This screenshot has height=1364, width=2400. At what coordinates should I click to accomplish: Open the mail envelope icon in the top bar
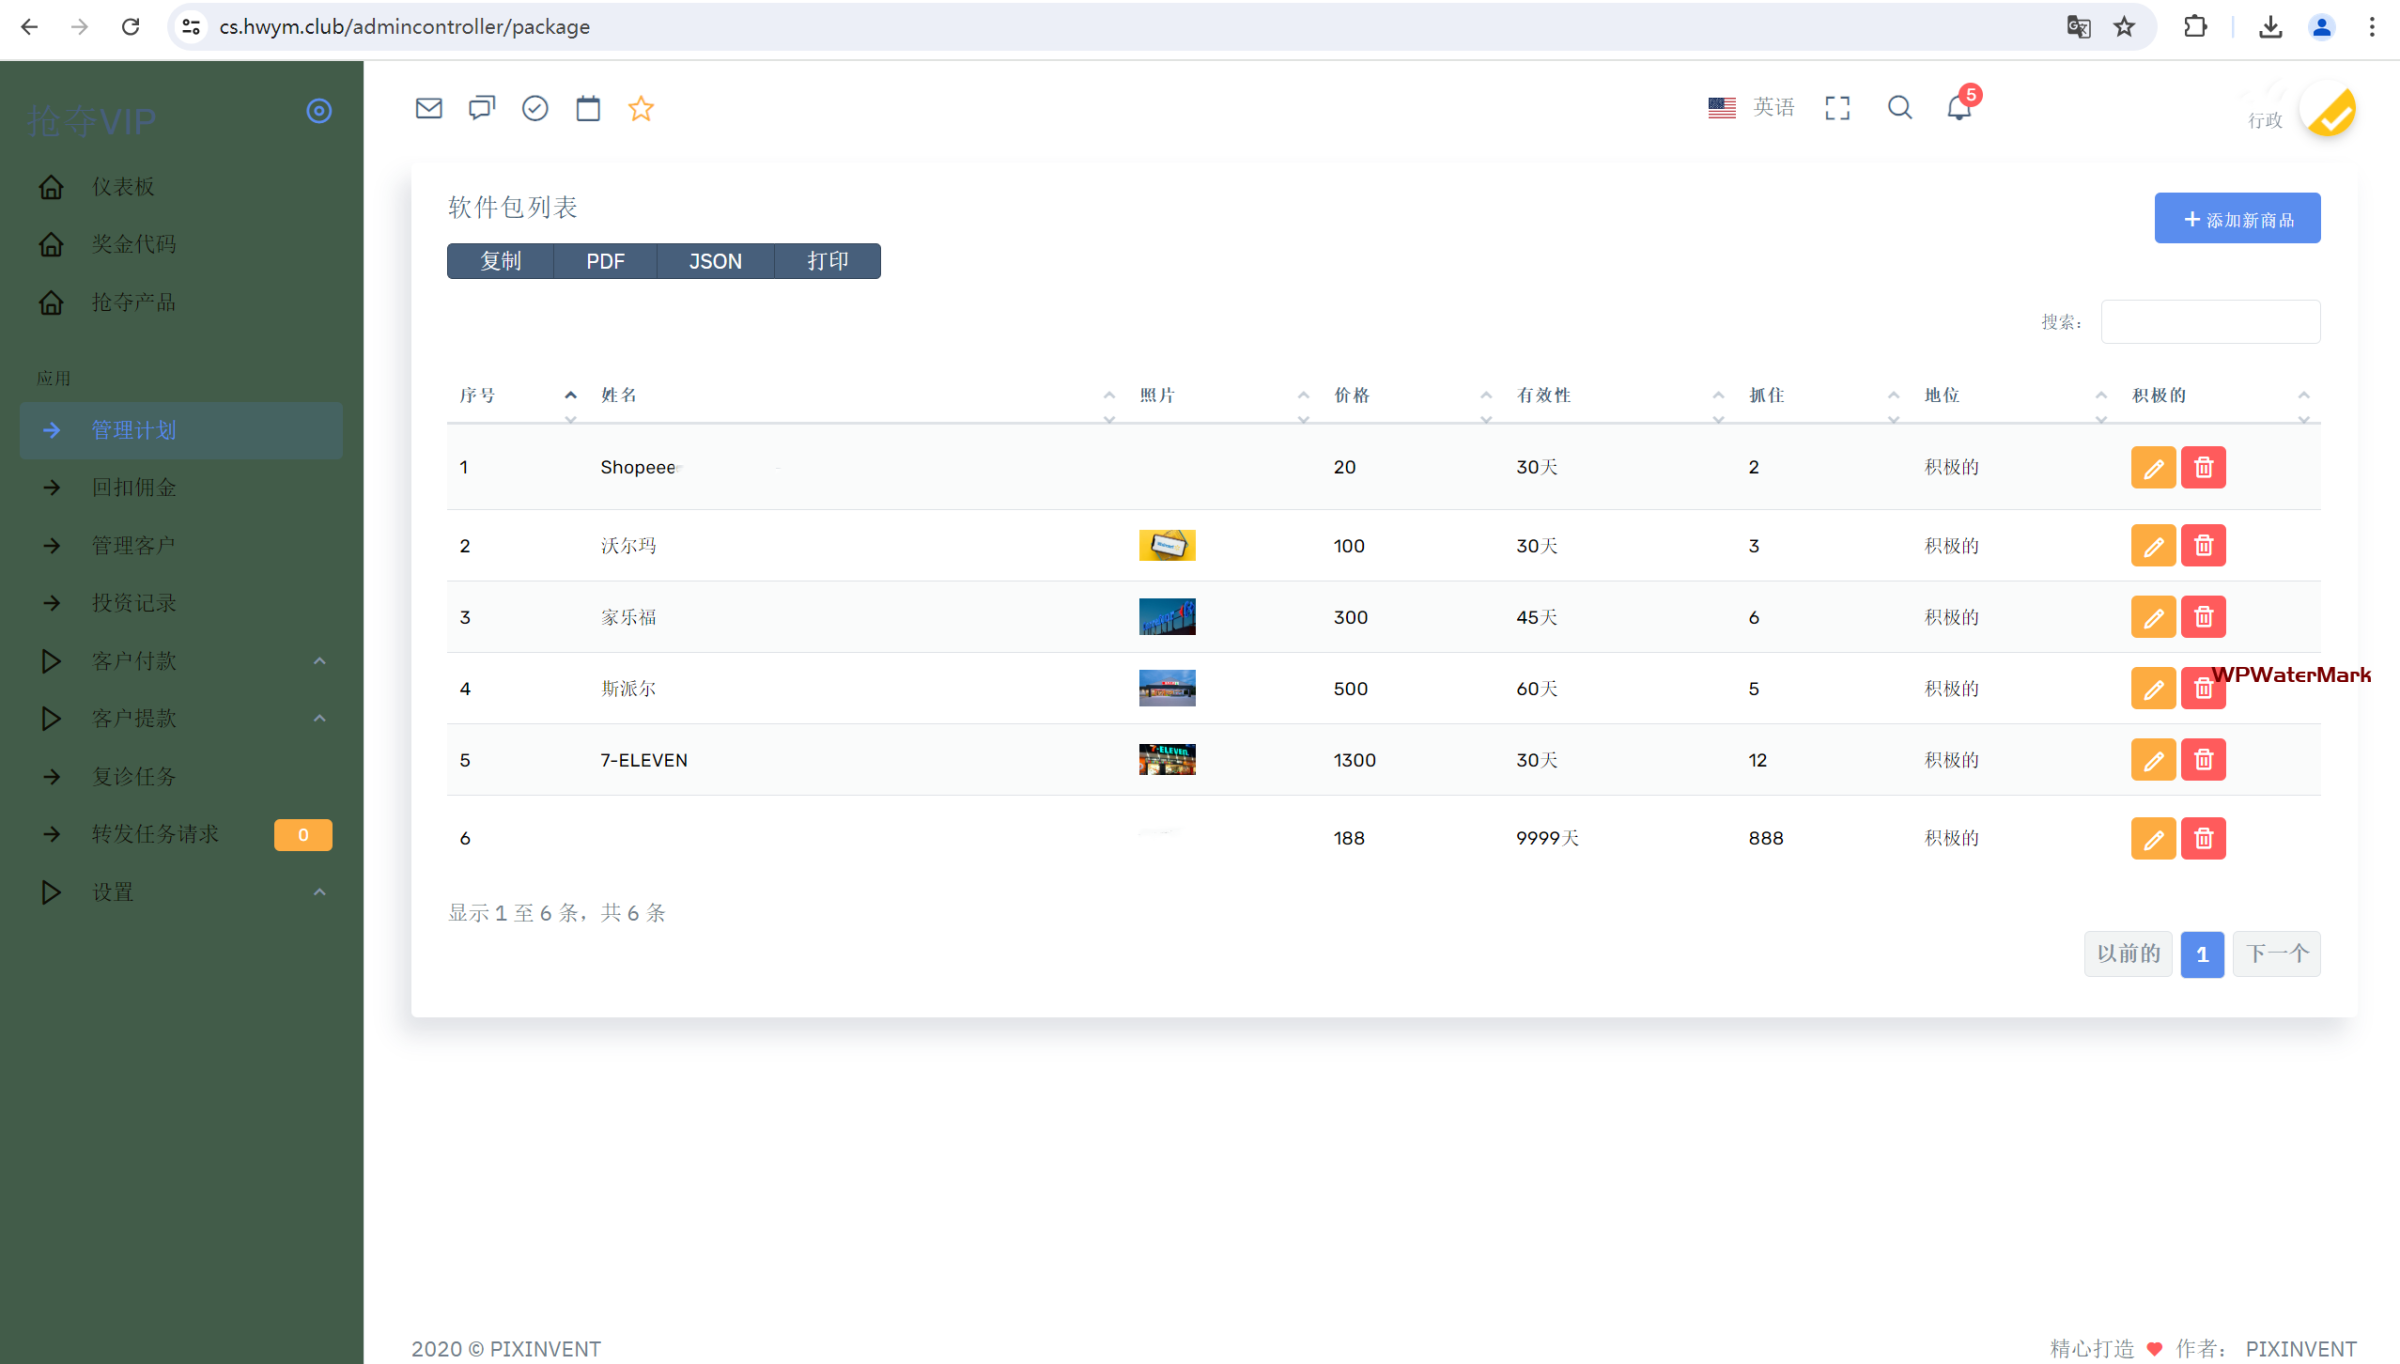click(428, 108)
